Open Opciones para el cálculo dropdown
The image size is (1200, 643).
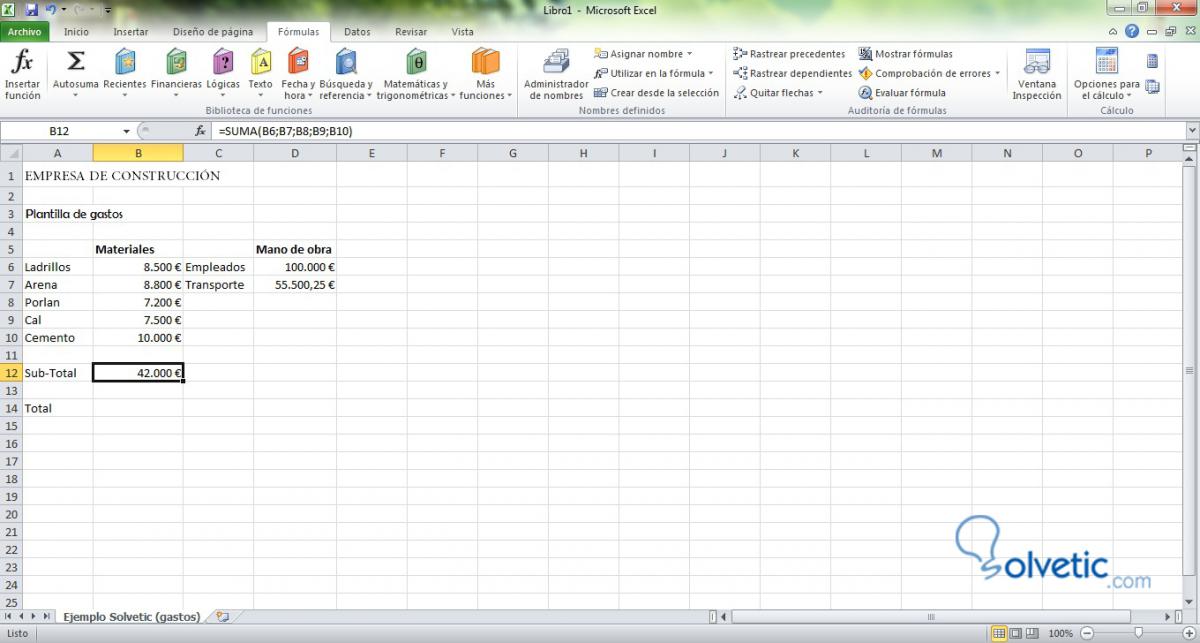point(1106,74)
